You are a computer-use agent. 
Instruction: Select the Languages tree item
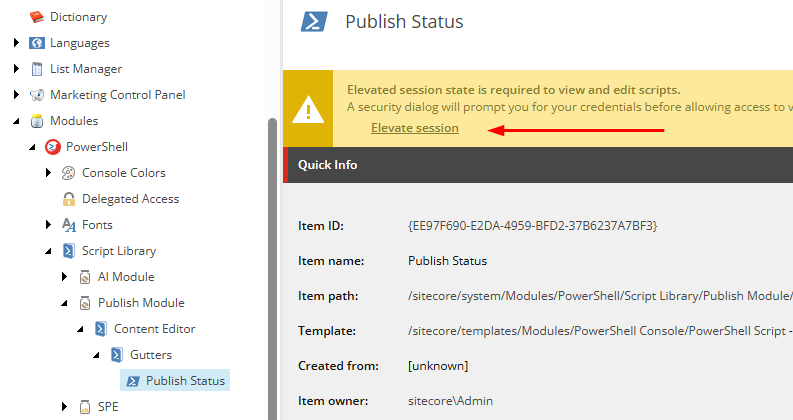coord(79,43)
